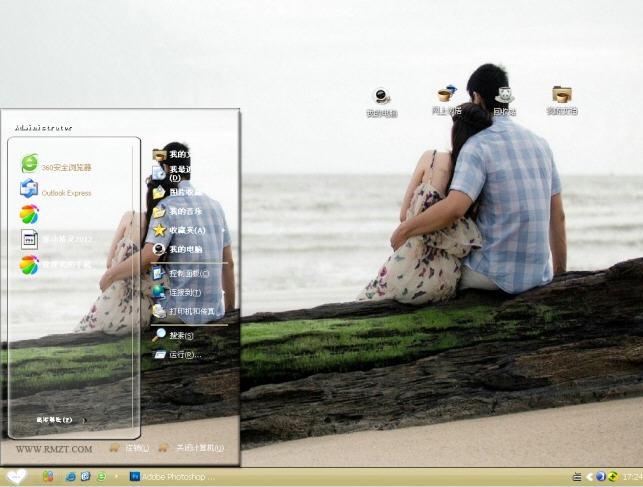The image size is (643, 487).
Task: Open the My Pictures folder entry
Action: point(177,192)
